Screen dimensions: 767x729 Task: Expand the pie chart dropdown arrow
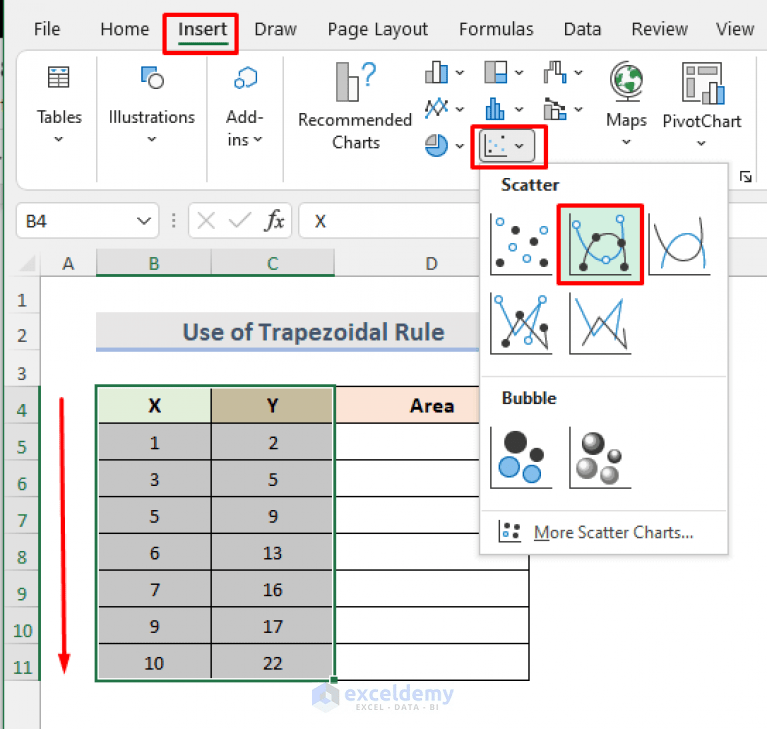pos(460,146)
